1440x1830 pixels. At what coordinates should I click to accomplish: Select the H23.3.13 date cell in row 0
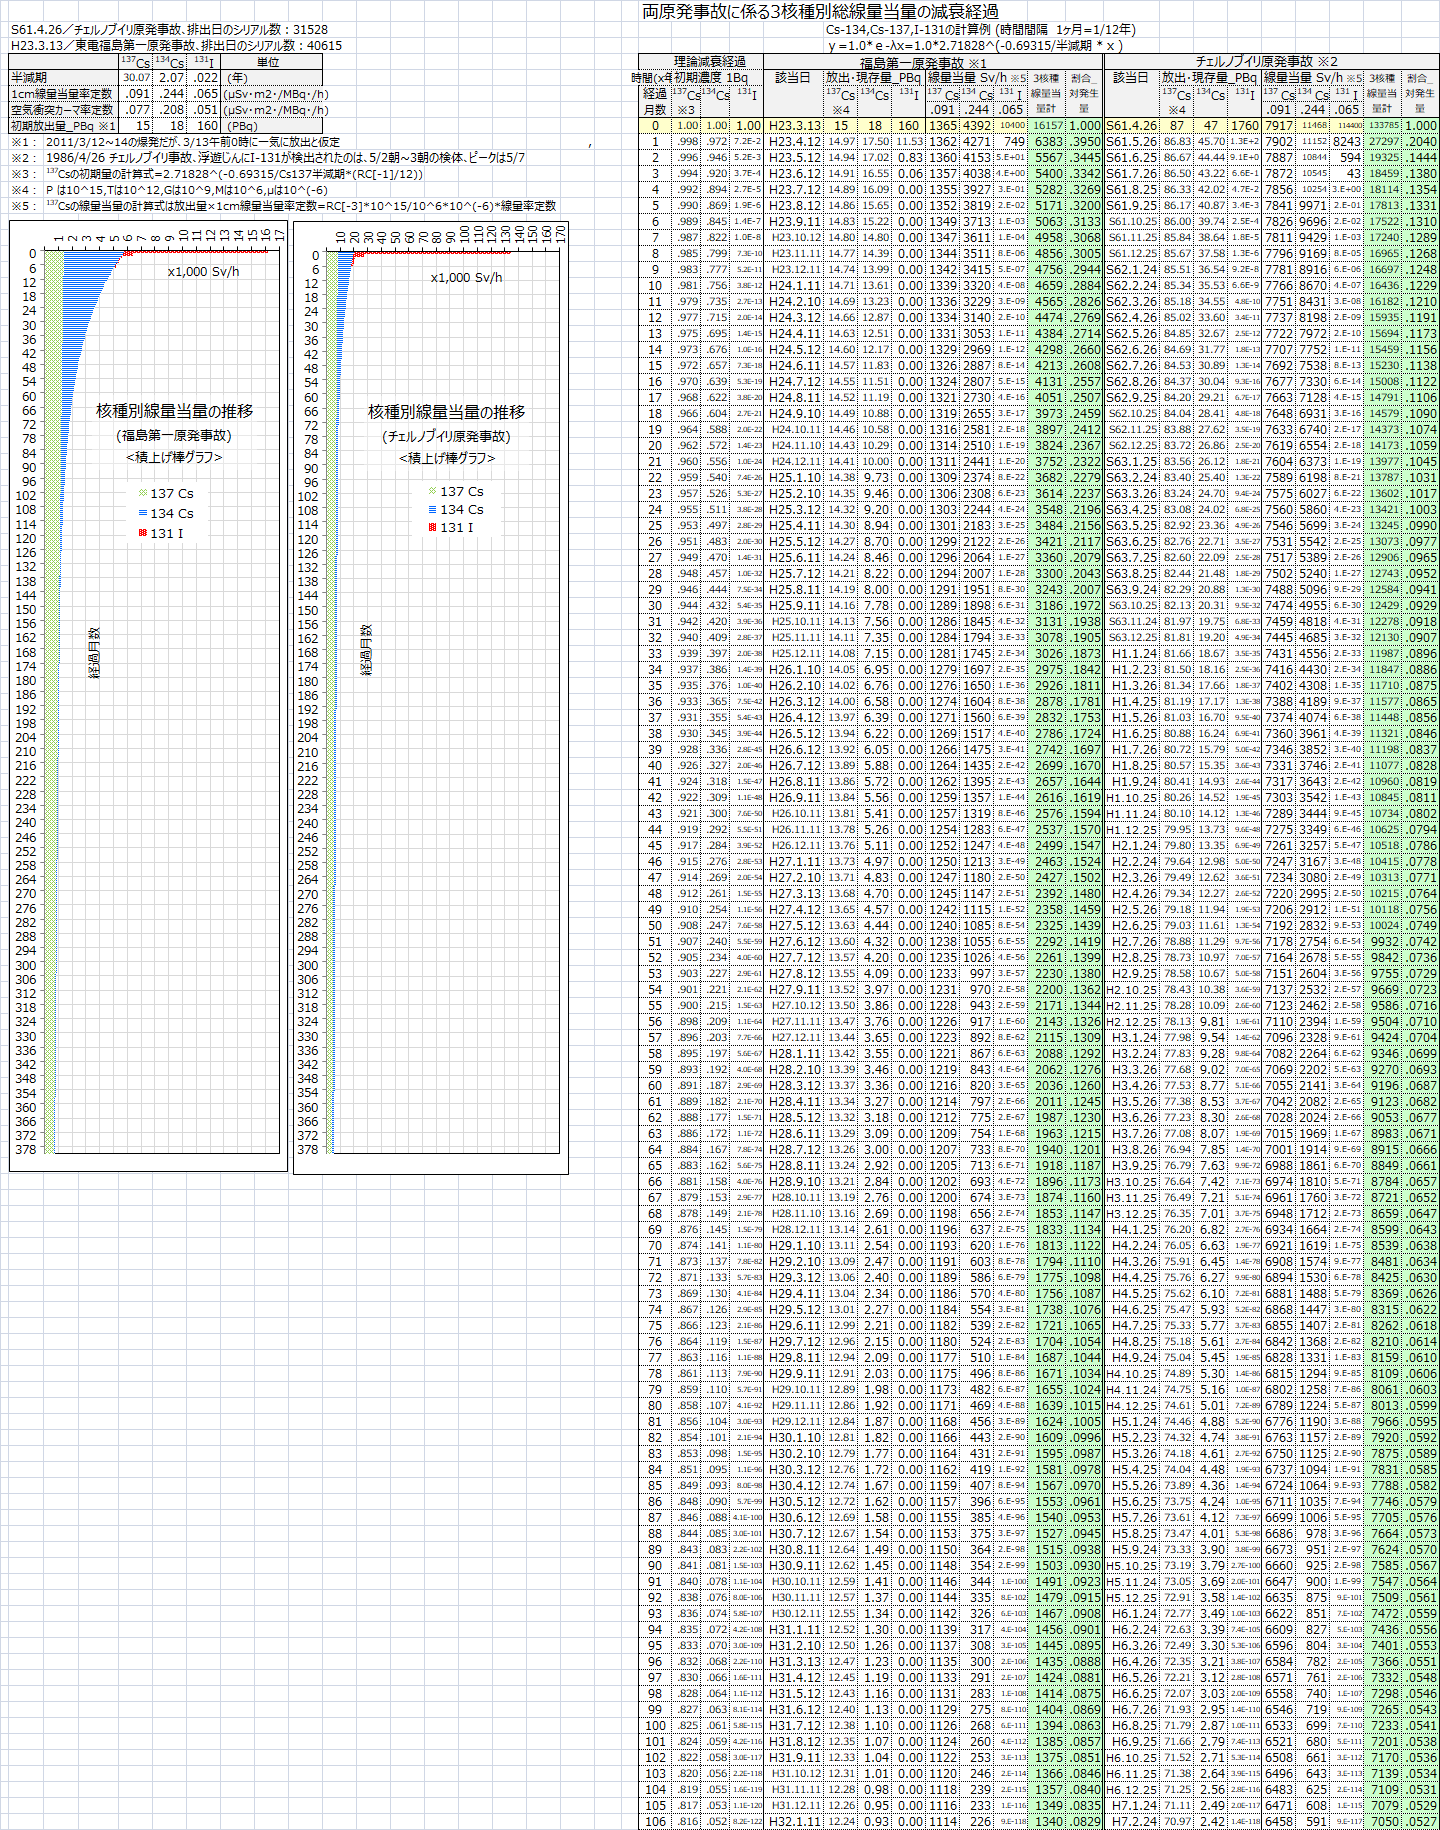click(x=794, y=126)
